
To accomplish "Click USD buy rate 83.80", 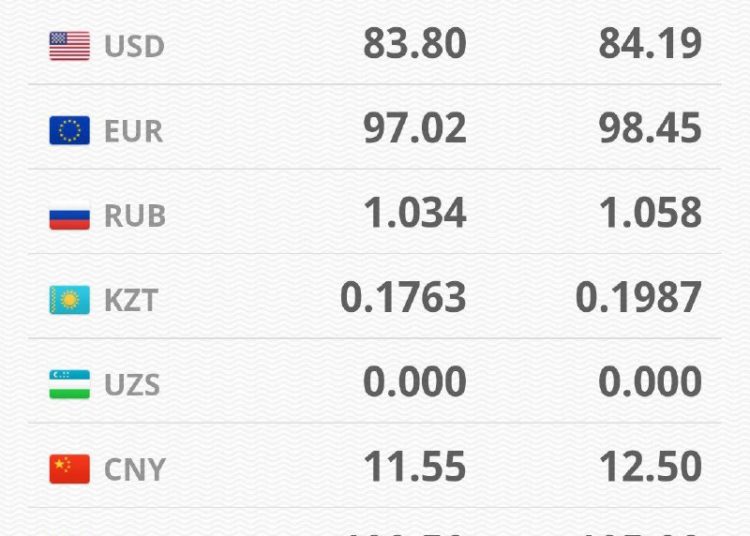I will point(414,44).
